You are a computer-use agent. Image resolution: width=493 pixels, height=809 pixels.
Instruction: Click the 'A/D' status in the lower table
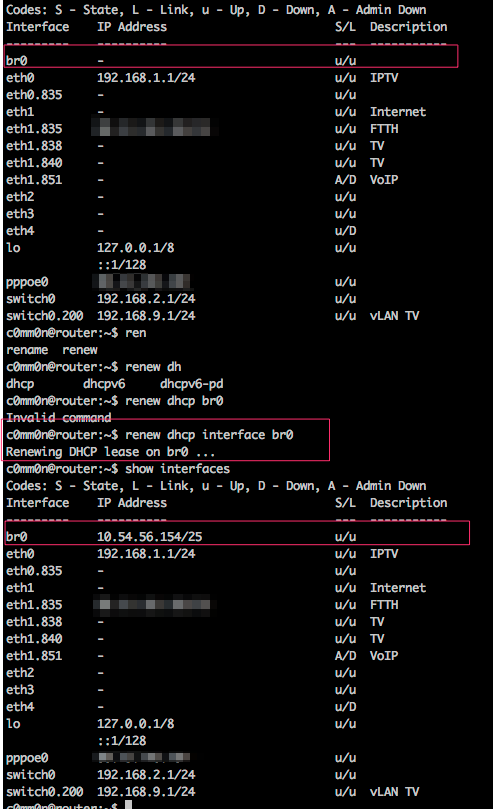click(x=346, y=656)
